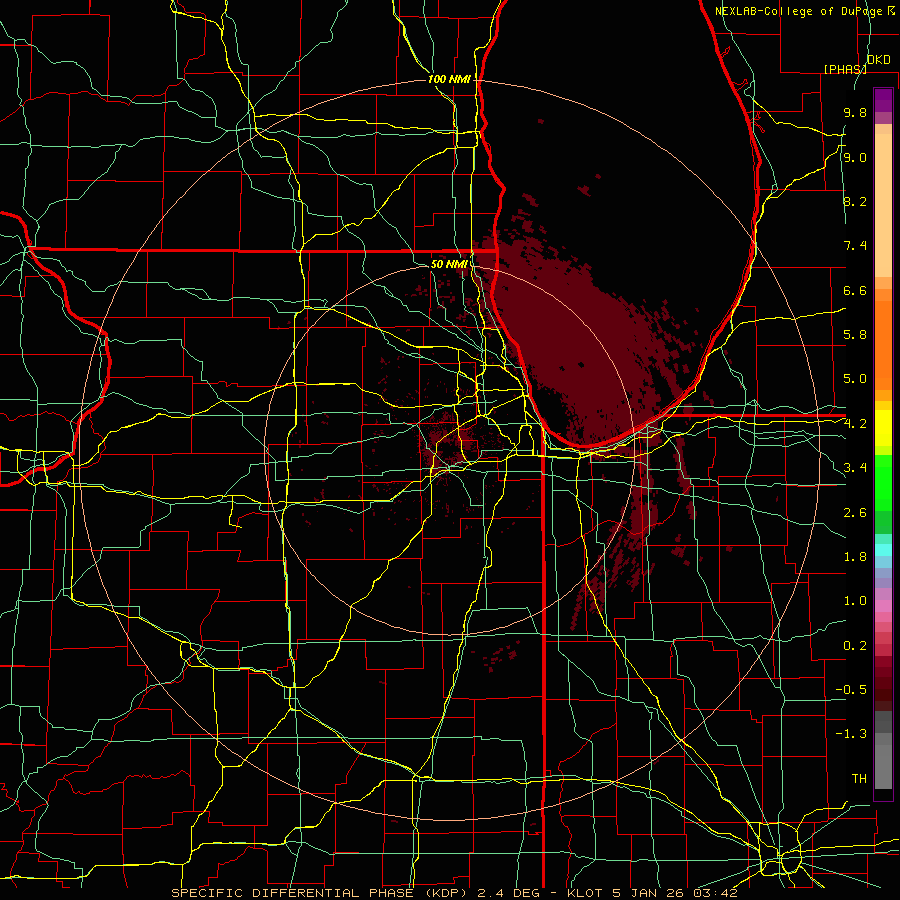
Task: Click the pale peach swatch on the color bar
Action: pos(883,207)
